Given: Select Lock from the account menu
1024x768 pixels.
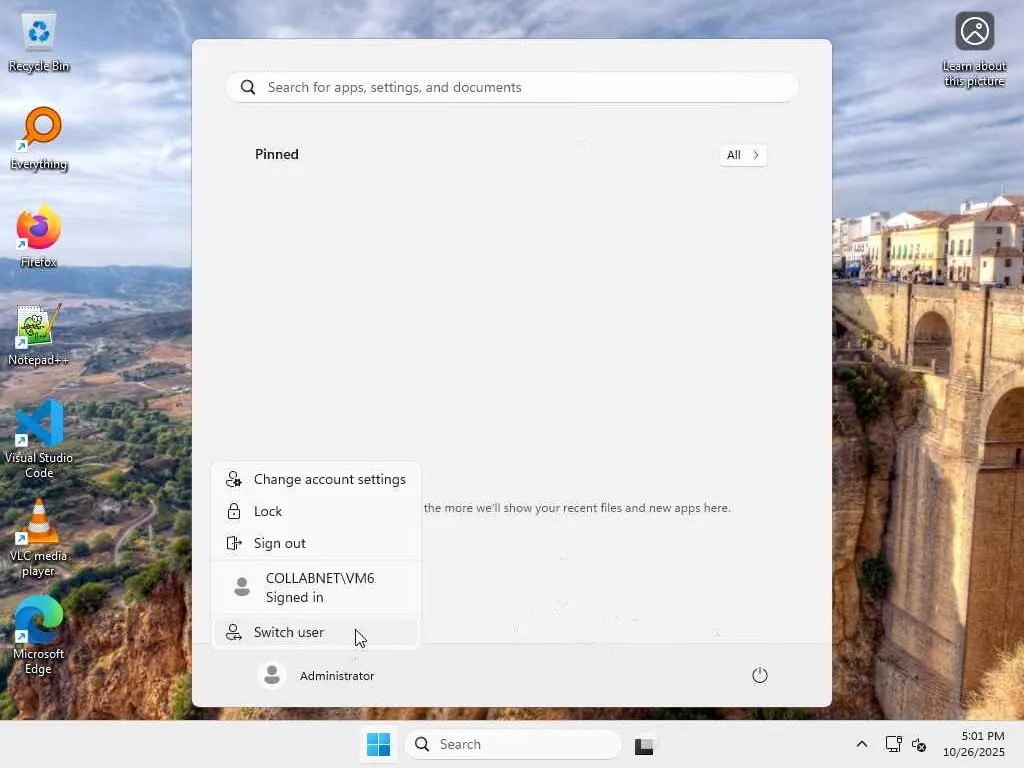Looking at the screenshot, I should click(316, 511).
